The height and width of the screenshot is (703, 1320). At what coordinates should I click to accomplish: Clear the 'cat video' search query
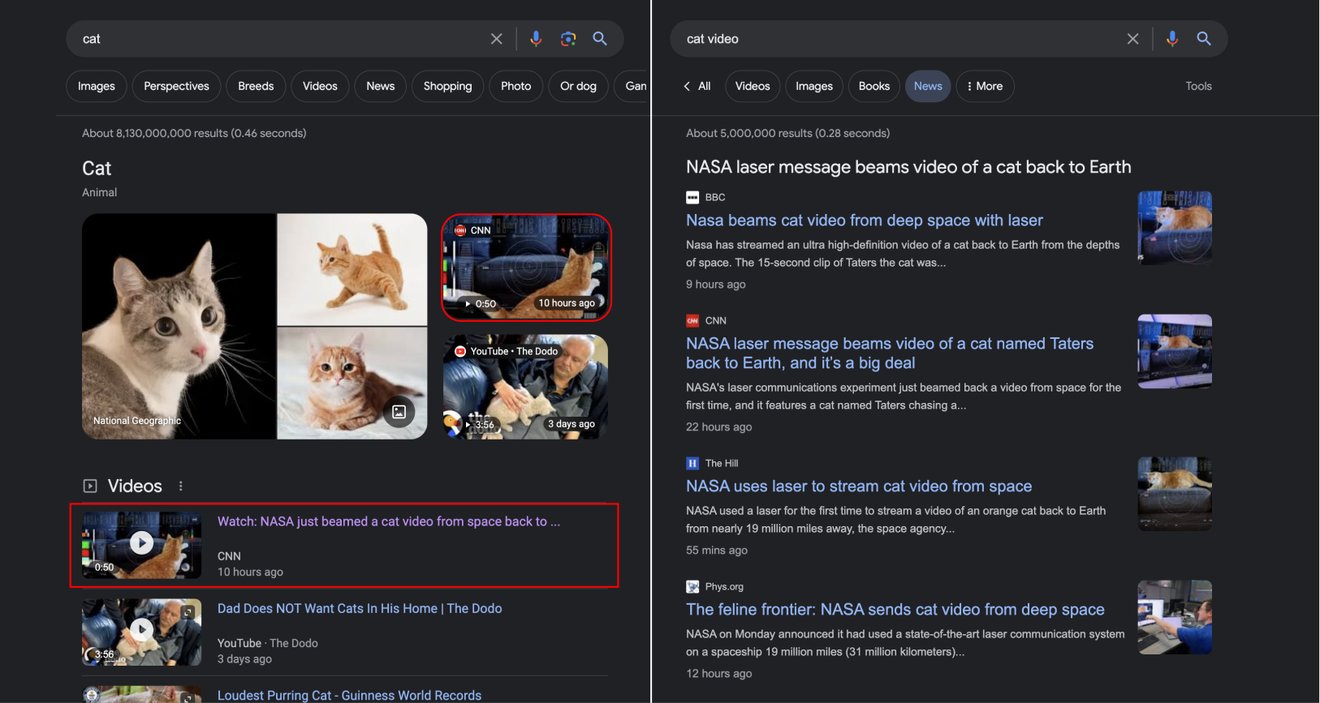[1132, 39]
